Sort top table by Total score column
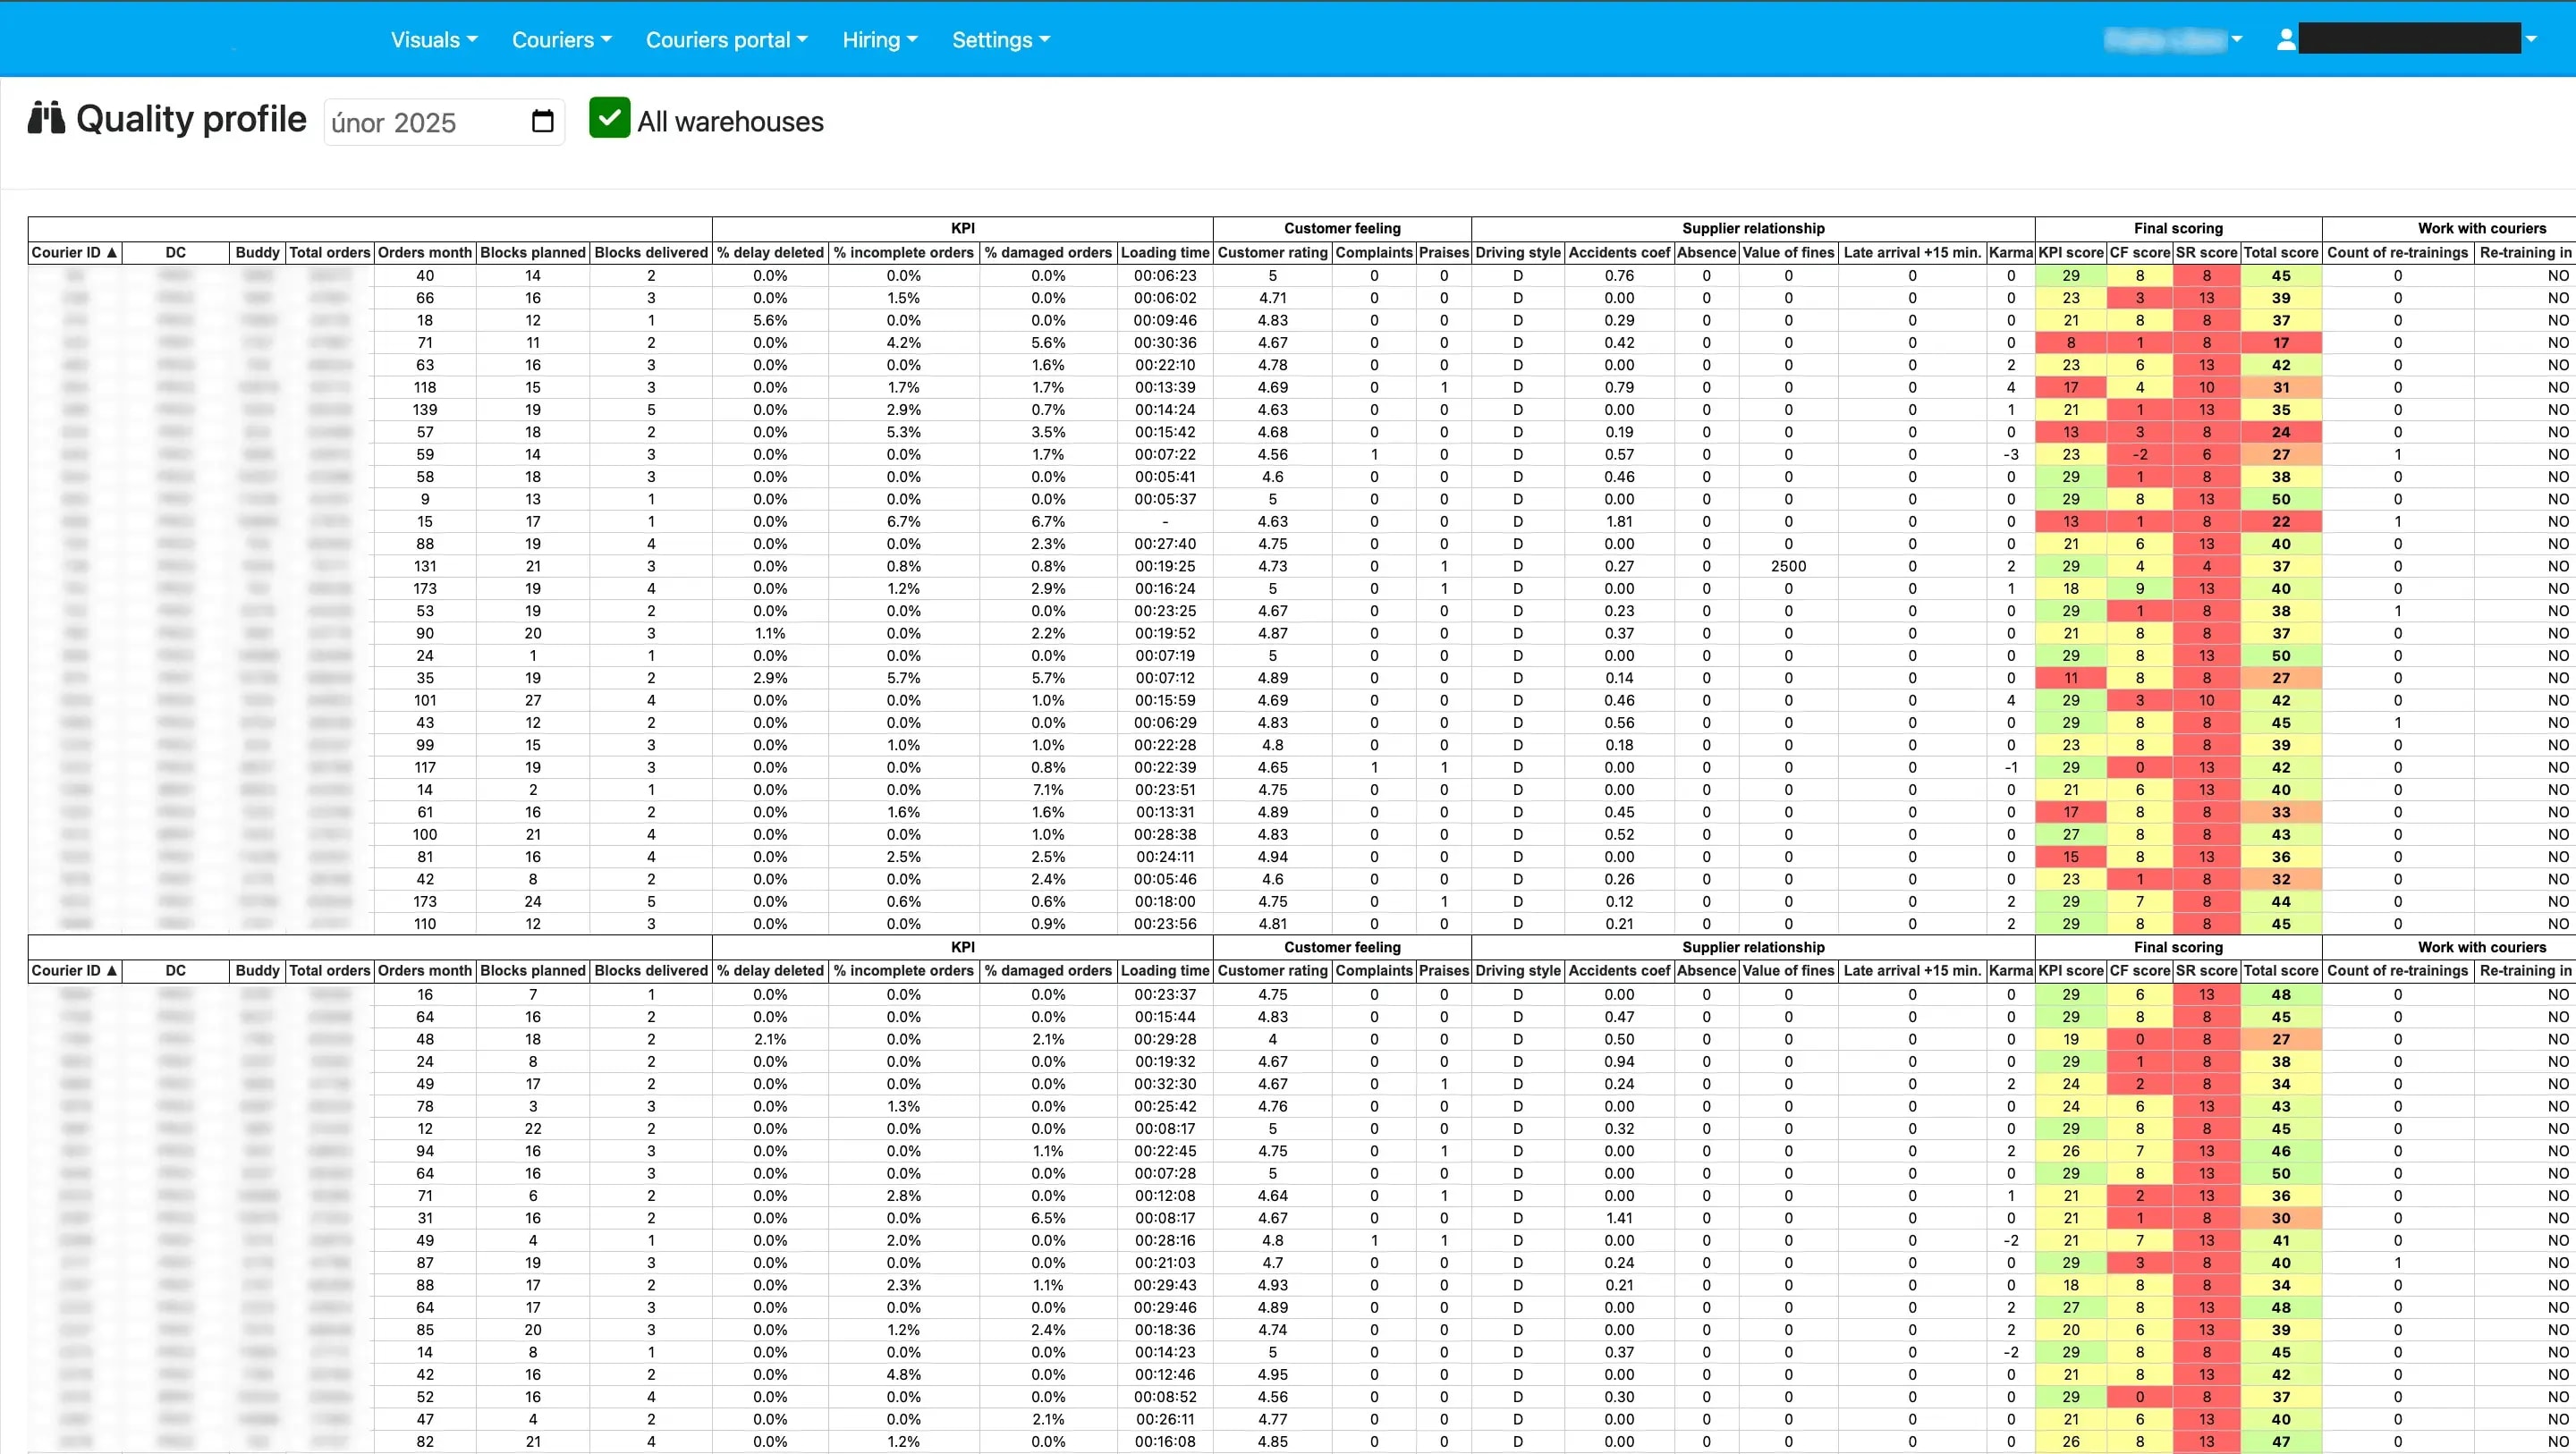Image resolution: width=2576 pixels, height=1454 pixels. (2280, 253)
